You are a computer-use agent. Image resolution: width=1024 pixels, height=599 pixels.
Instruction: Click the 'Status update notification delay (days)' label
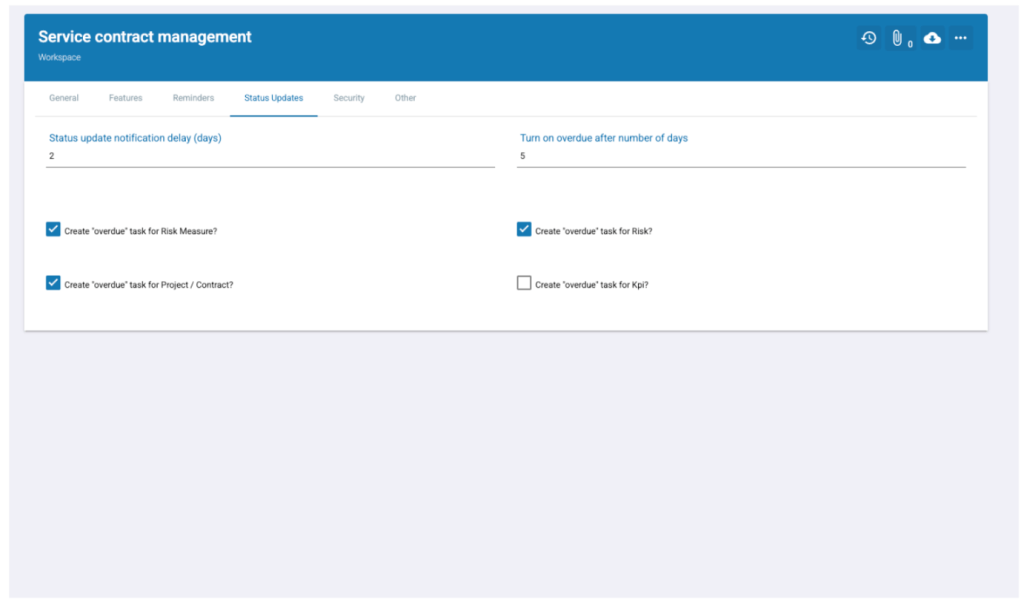click(x=135, y=138)
